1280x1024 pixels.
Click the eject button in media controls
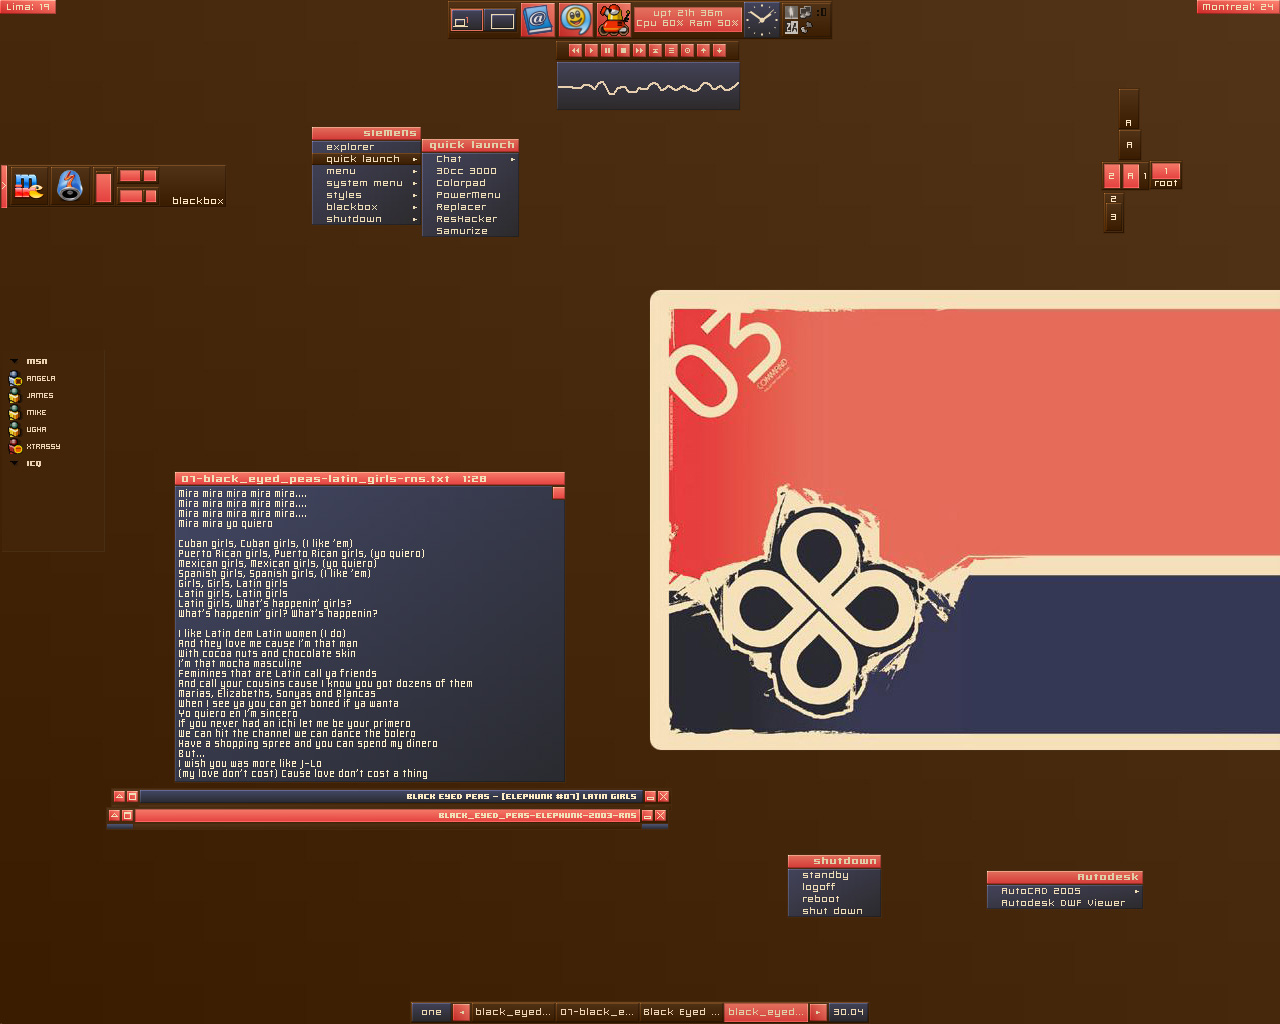655,50
